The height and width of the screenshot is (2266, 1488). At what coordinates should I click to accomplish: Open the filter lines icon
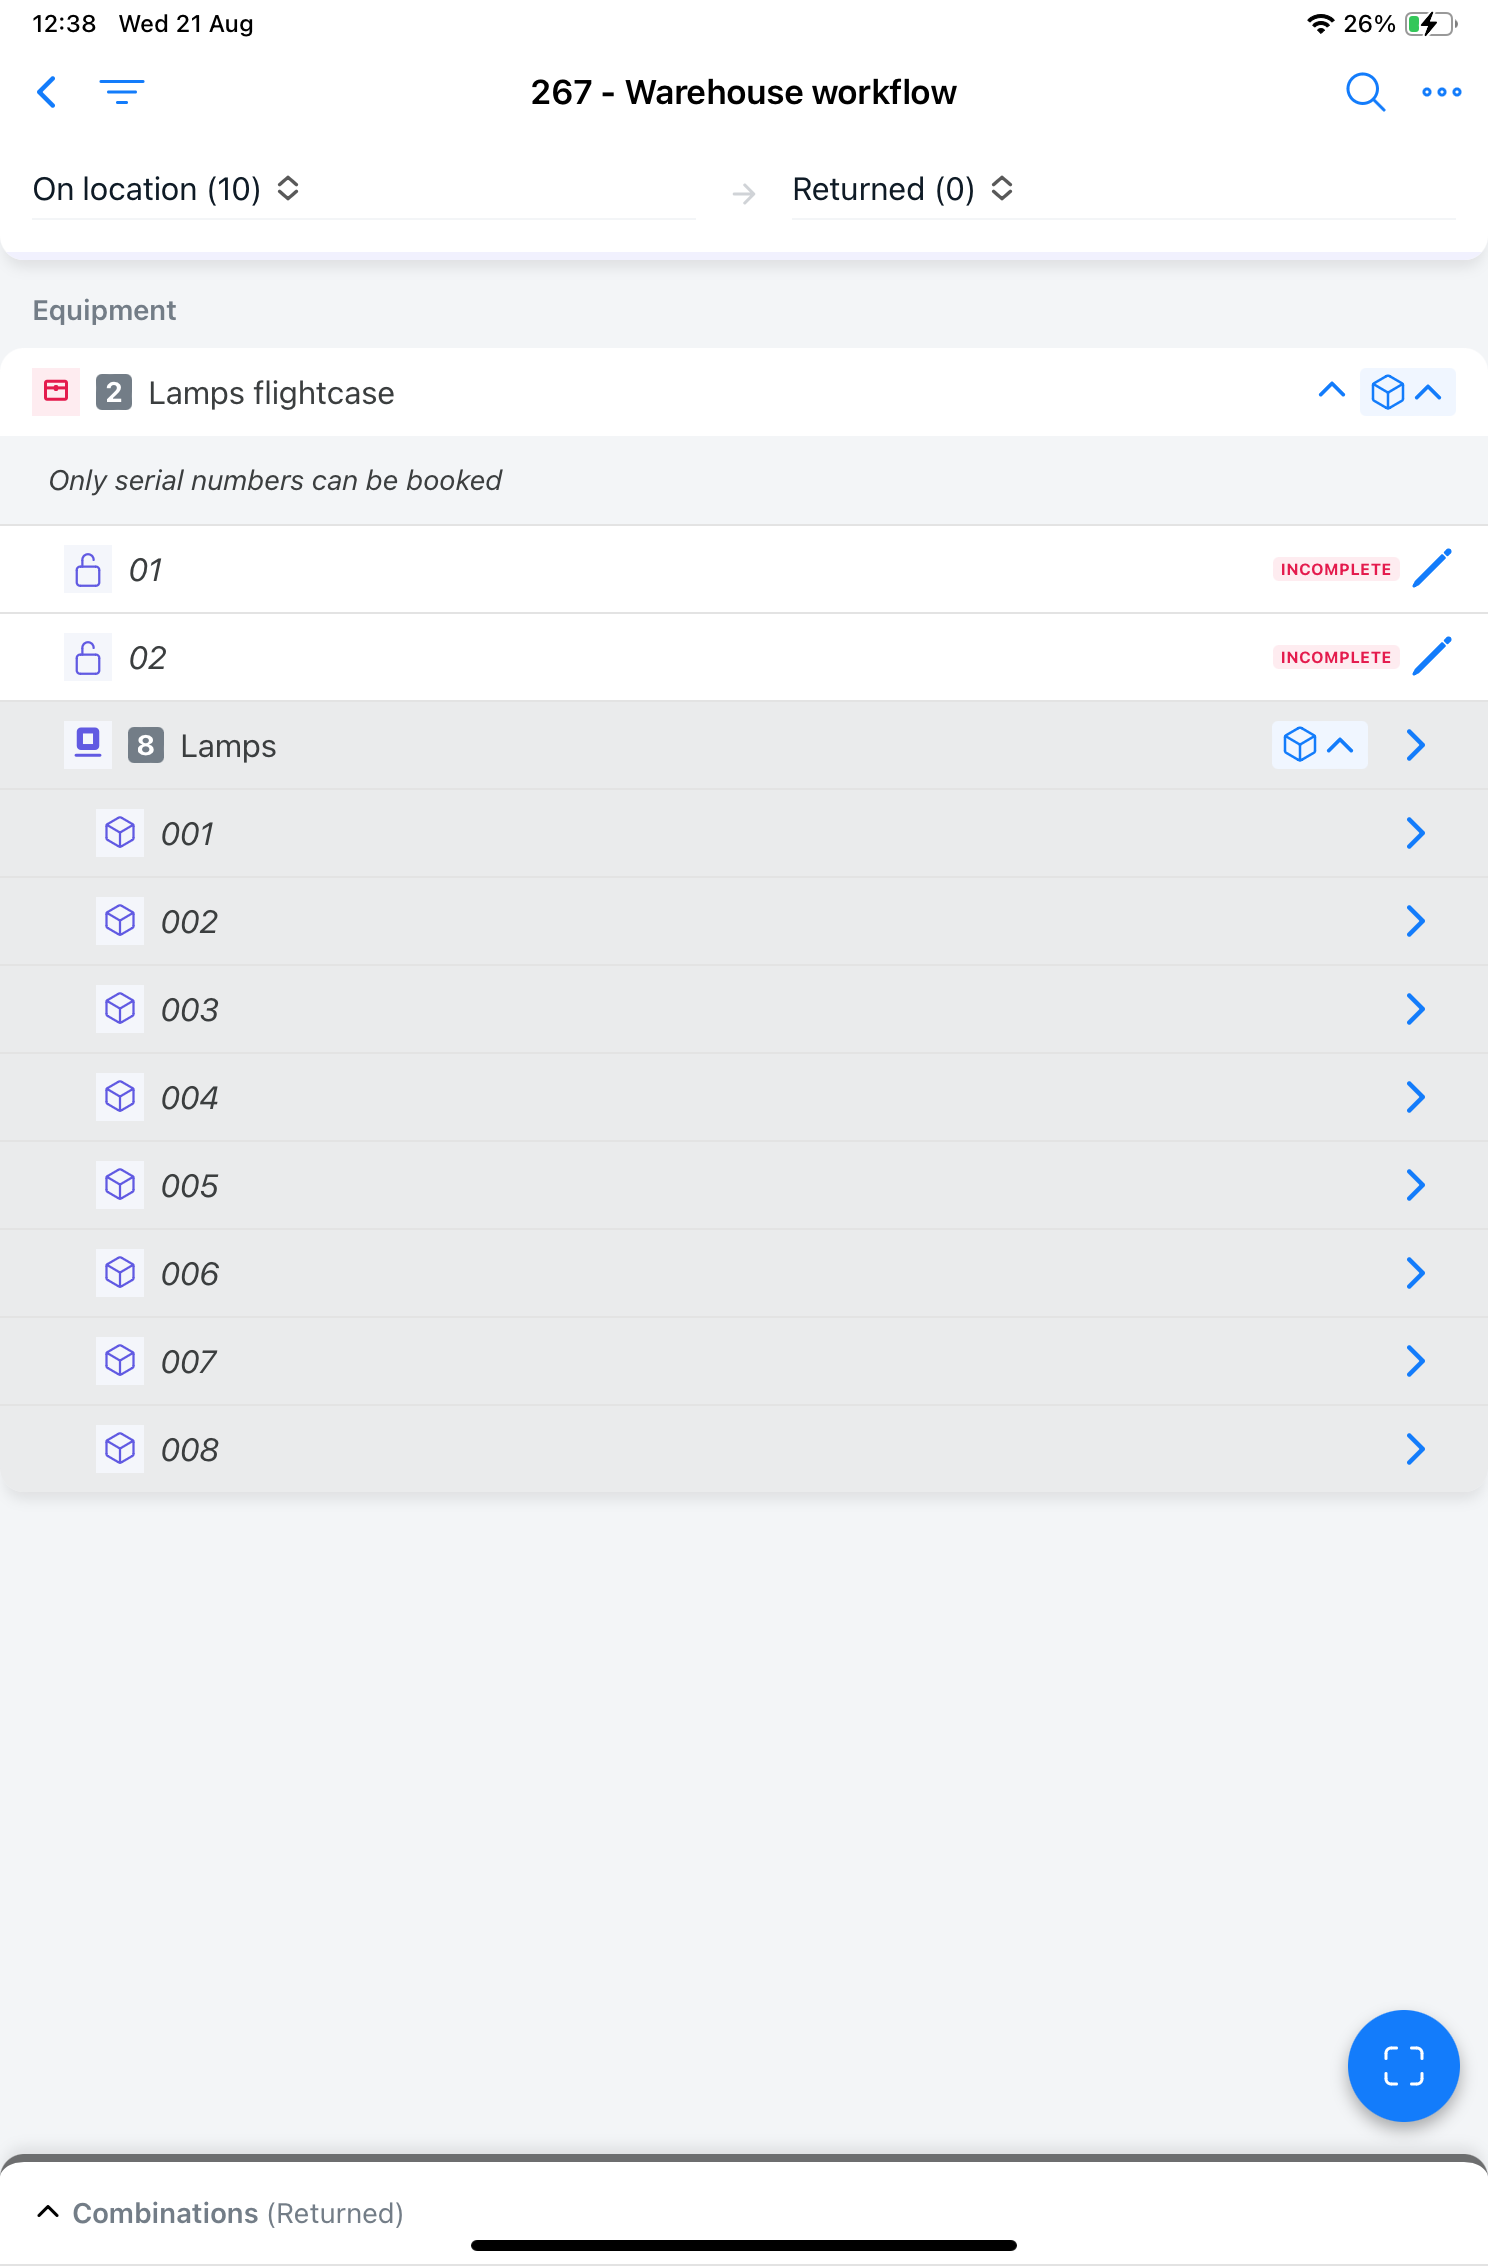(122, 92)
